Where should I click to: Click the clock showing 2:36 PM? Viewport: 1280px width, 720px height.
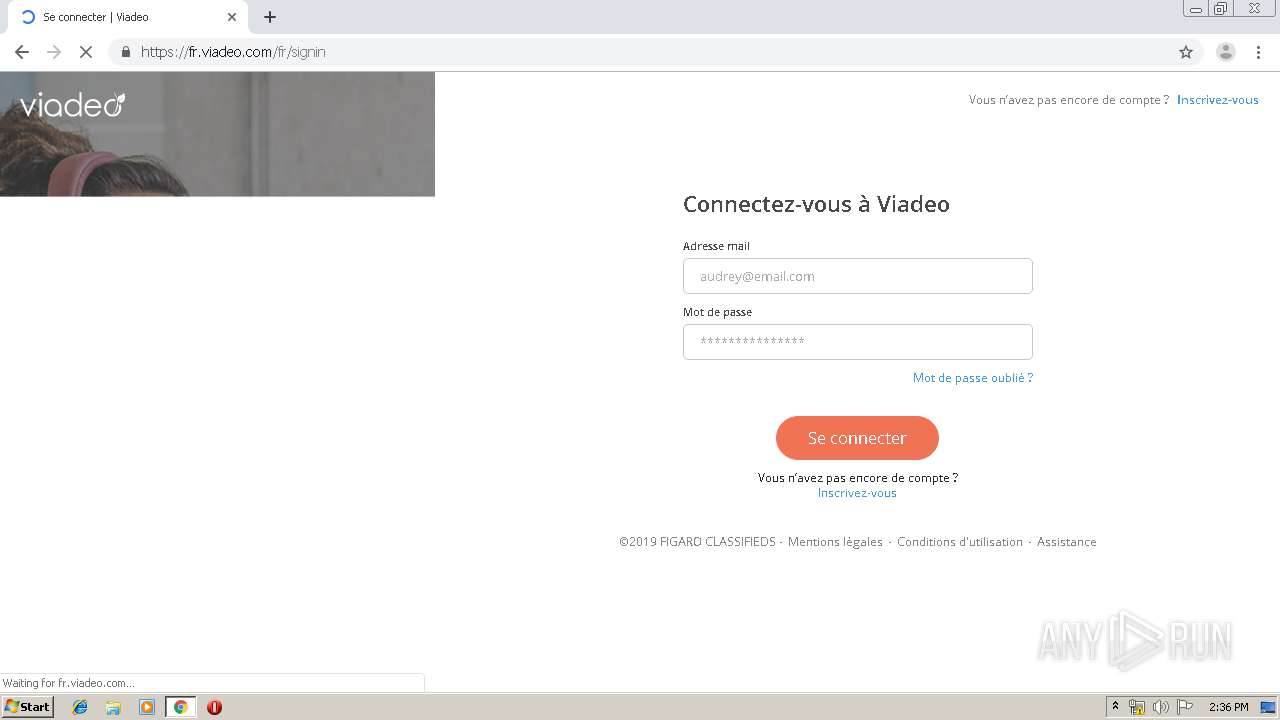[x=1228, y=707]
